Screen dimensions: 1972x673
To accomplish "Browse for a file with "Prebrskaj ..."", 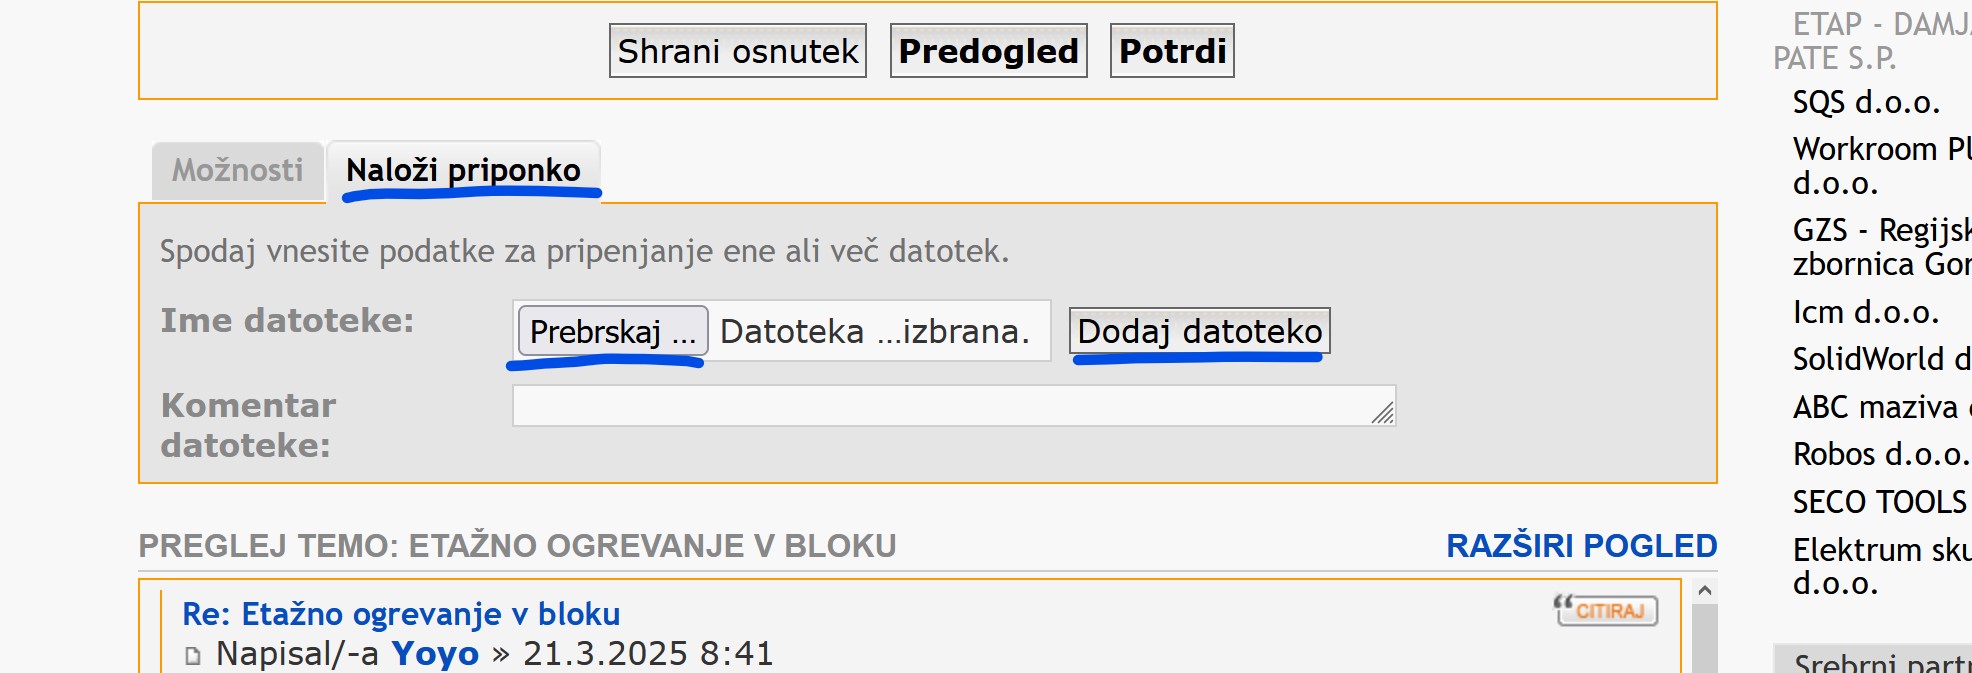I will point(610,331).
